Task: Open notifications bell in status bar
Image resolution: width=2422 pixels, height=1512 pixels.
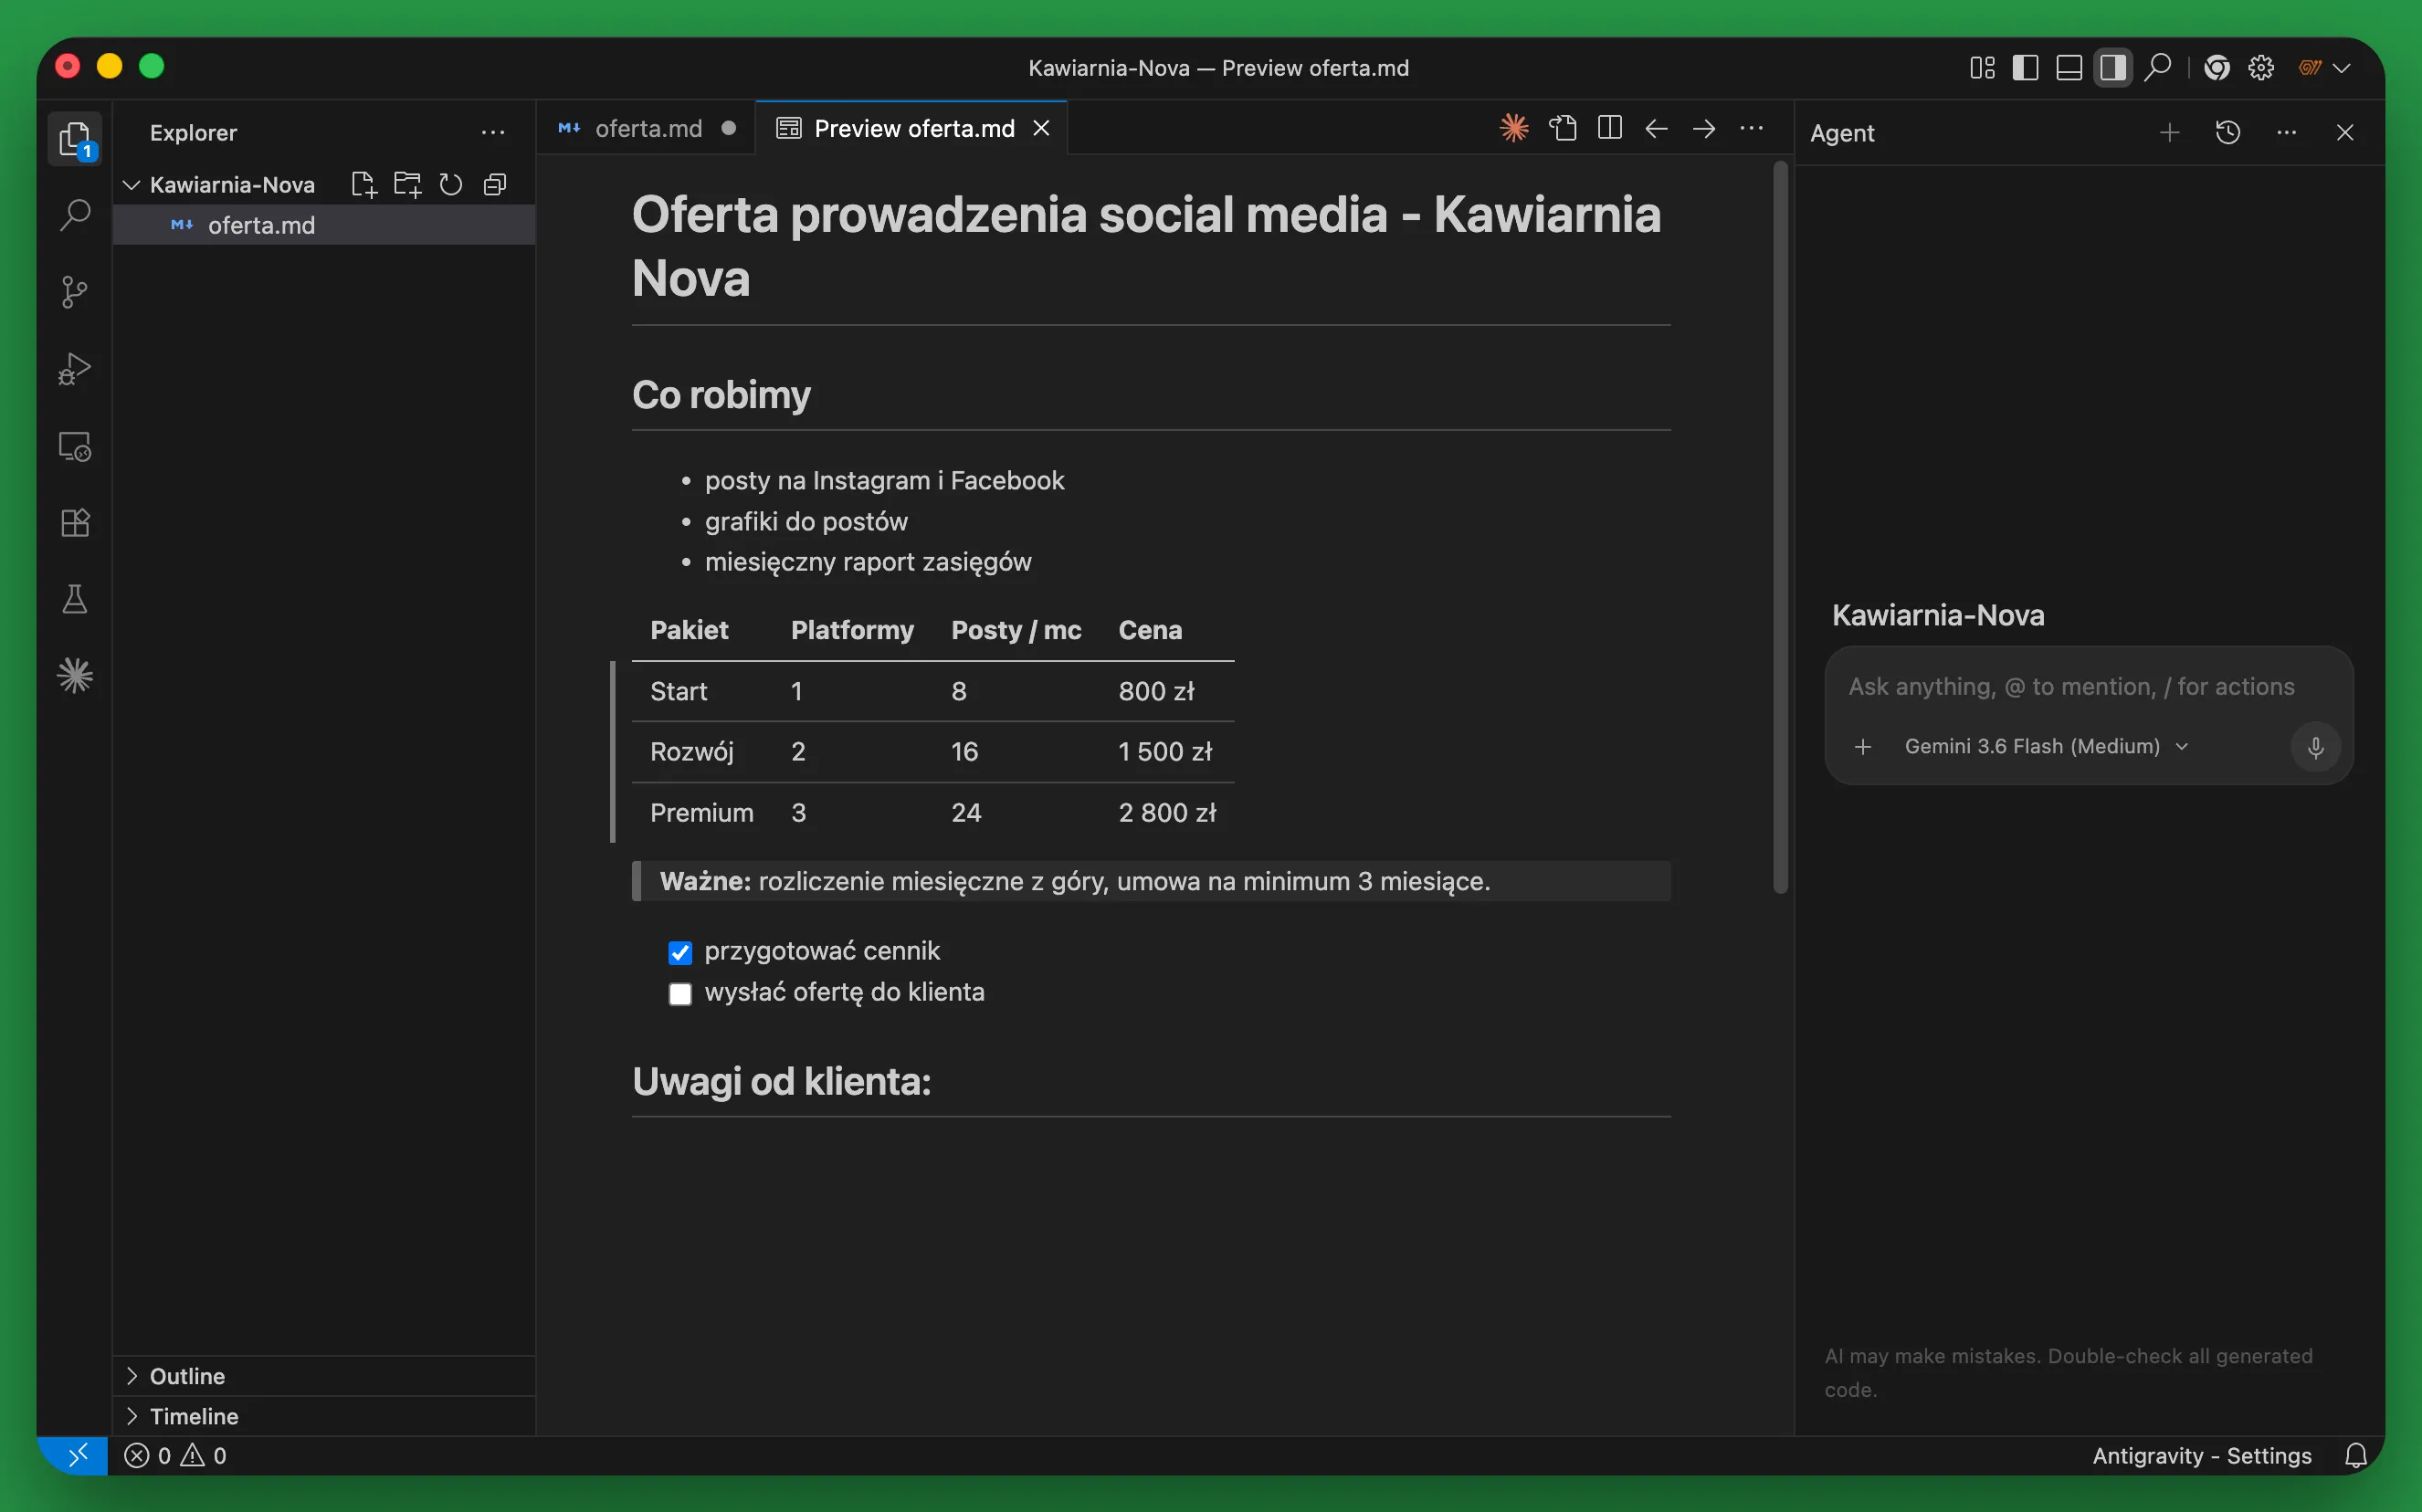Action: coord(2356,1456)
